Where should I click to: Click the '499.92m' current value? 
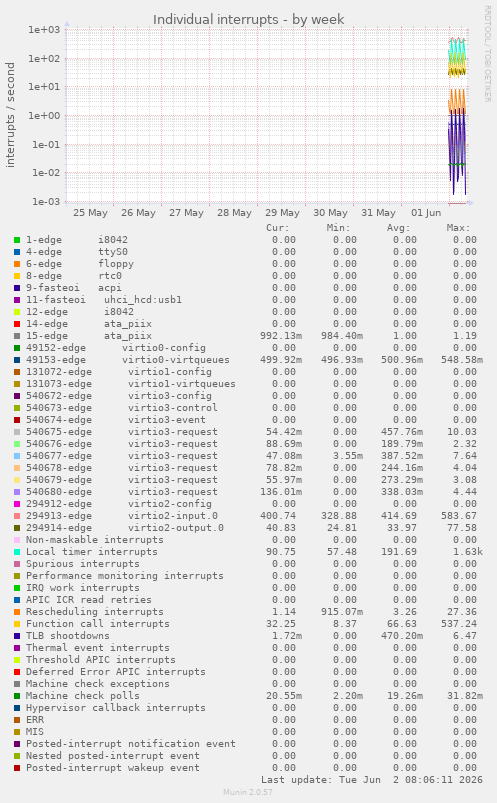(x=281, y=360)
